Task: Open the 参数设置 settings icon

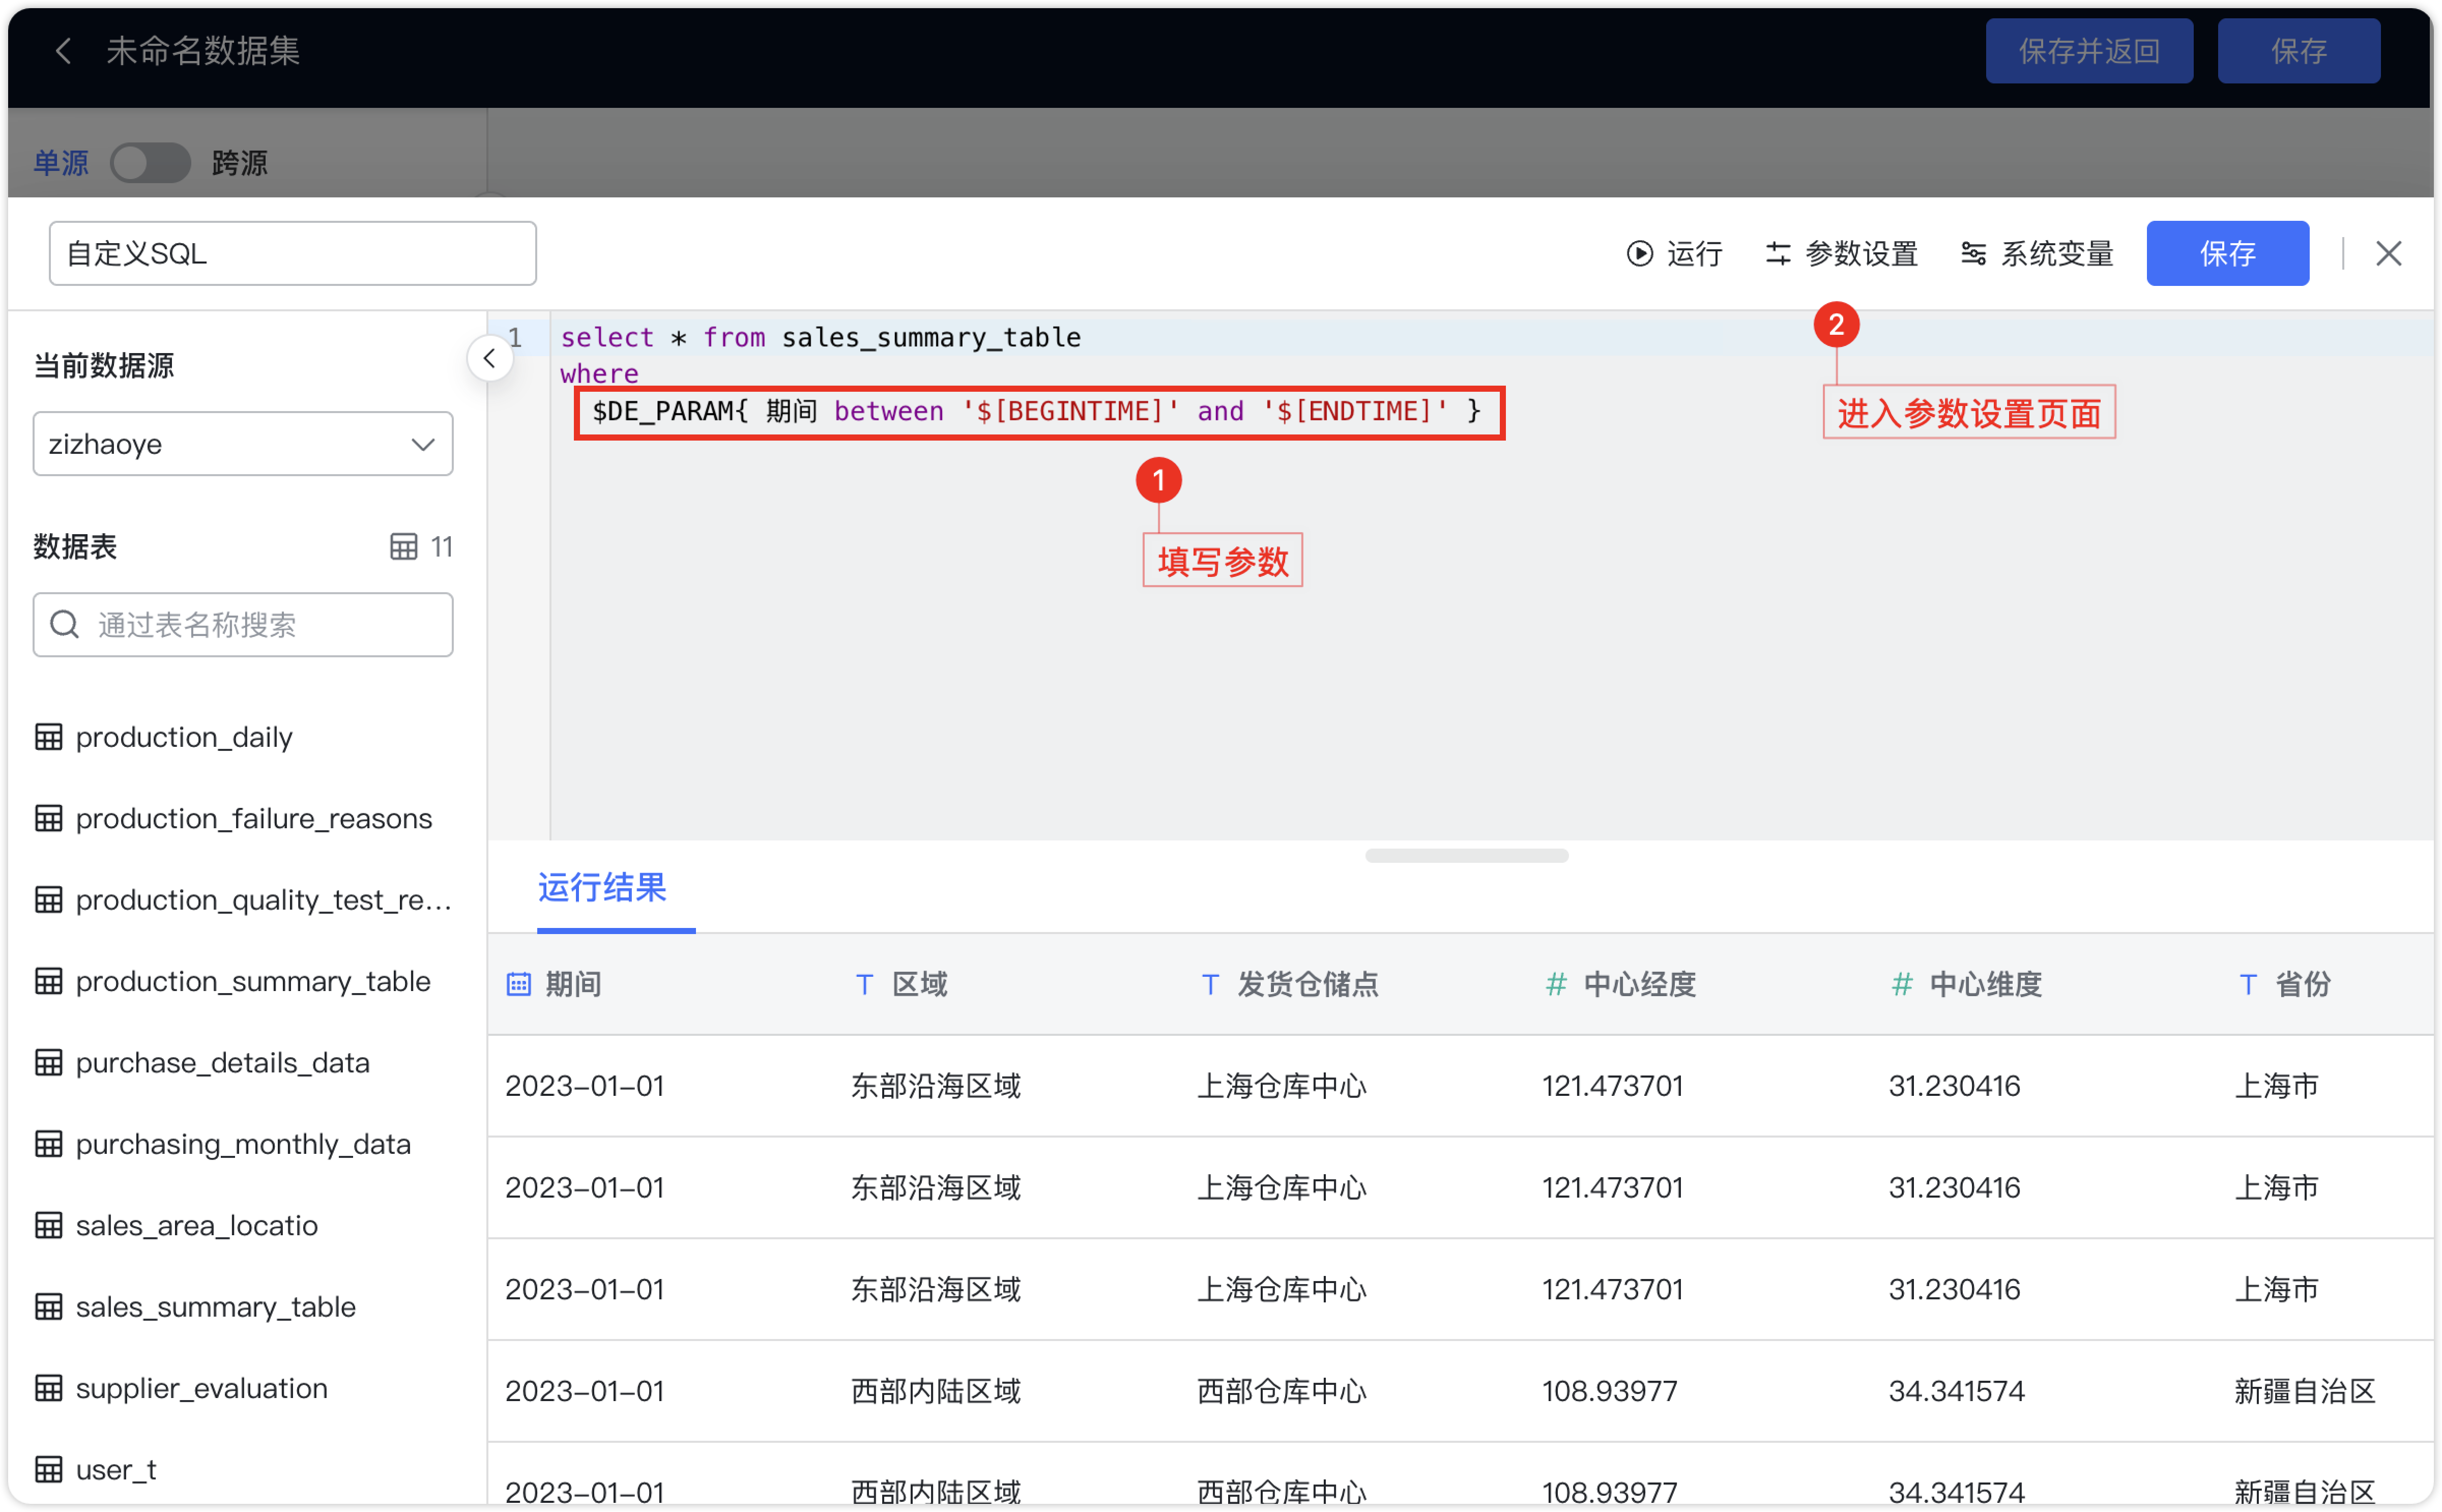Action: pyautogui.click(x=1780, y=253)
